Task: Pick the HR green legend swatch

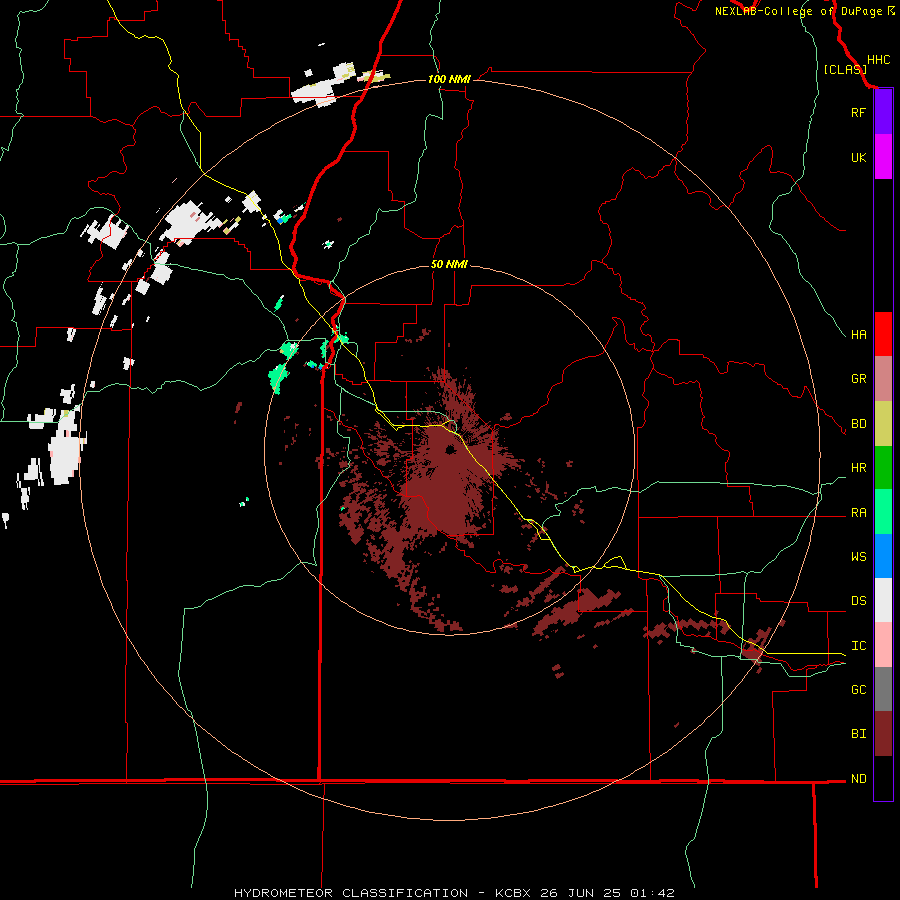Action: [x=883, y=468]
